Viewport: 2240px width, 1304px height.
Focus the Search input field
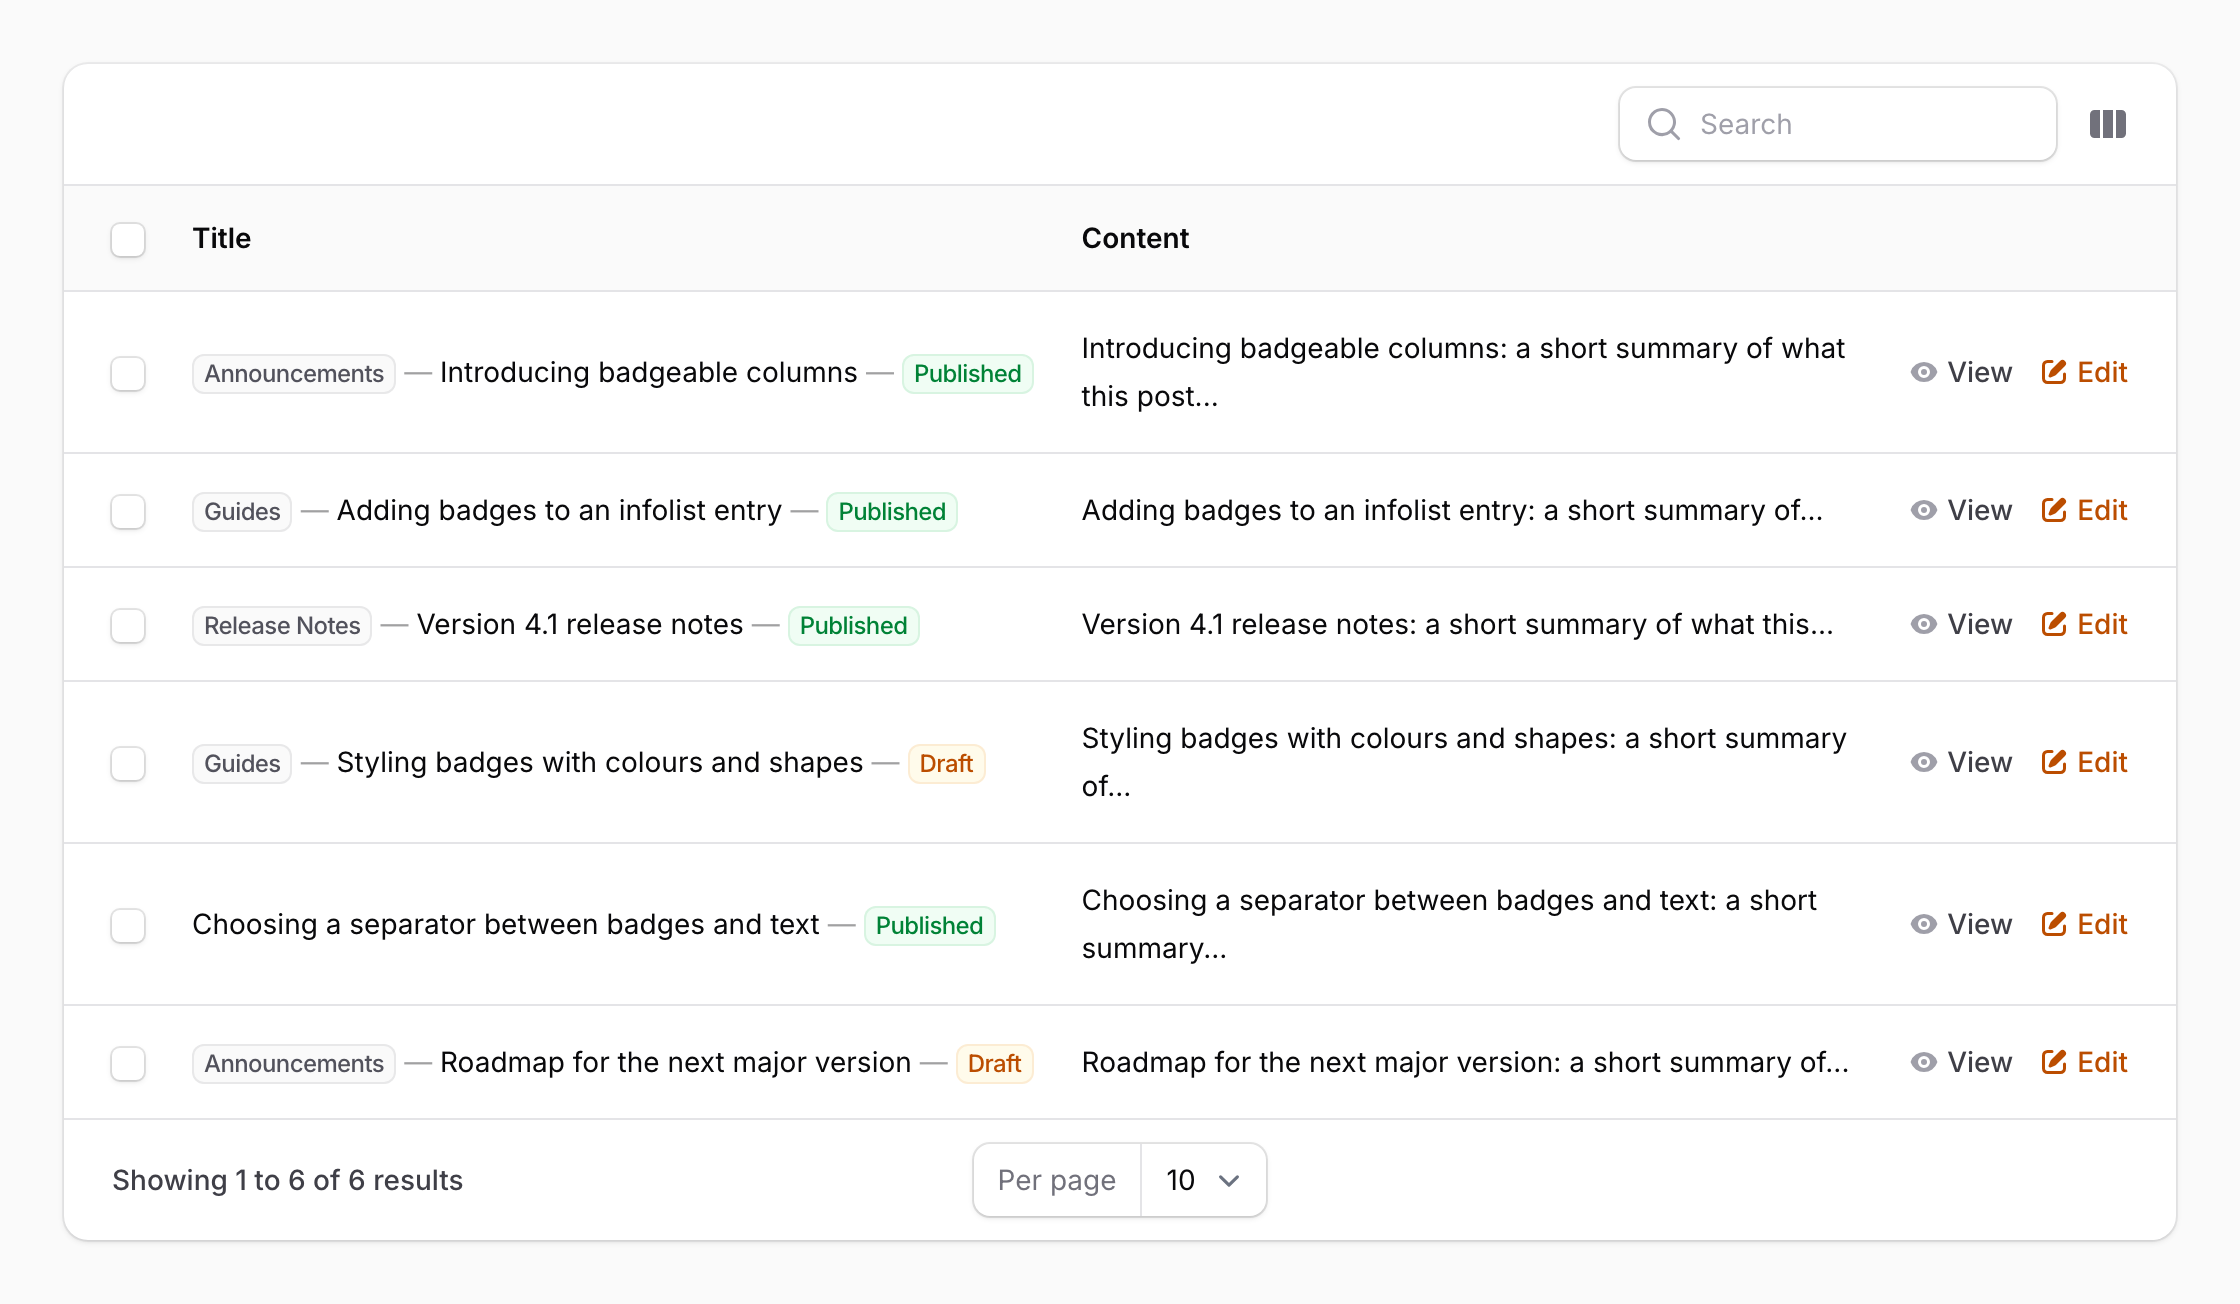(1837, 124)
